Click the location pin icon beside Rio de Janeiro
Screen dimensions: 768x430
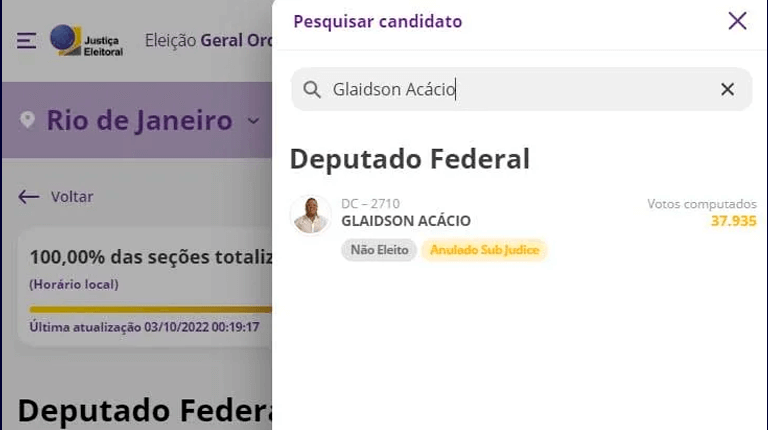pyautogui.click(x=27, y=120)
